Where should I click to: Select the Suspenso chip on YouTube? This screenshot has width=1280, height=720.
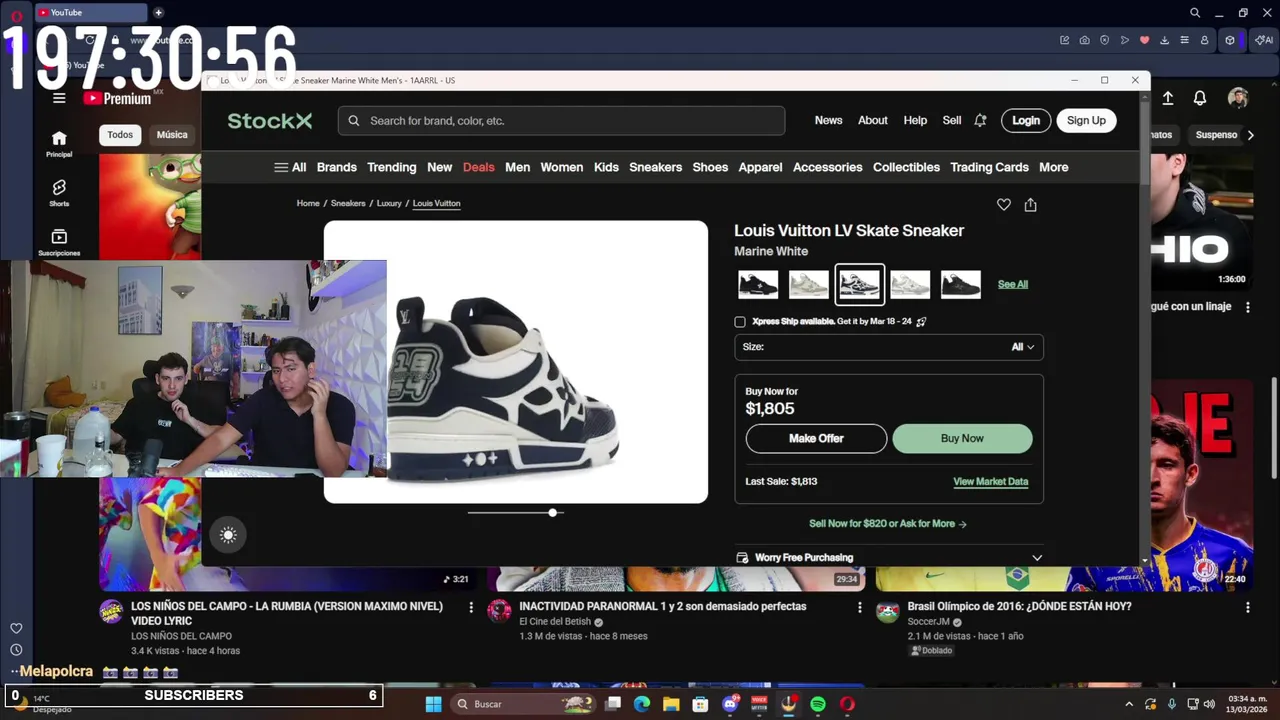1216,135
